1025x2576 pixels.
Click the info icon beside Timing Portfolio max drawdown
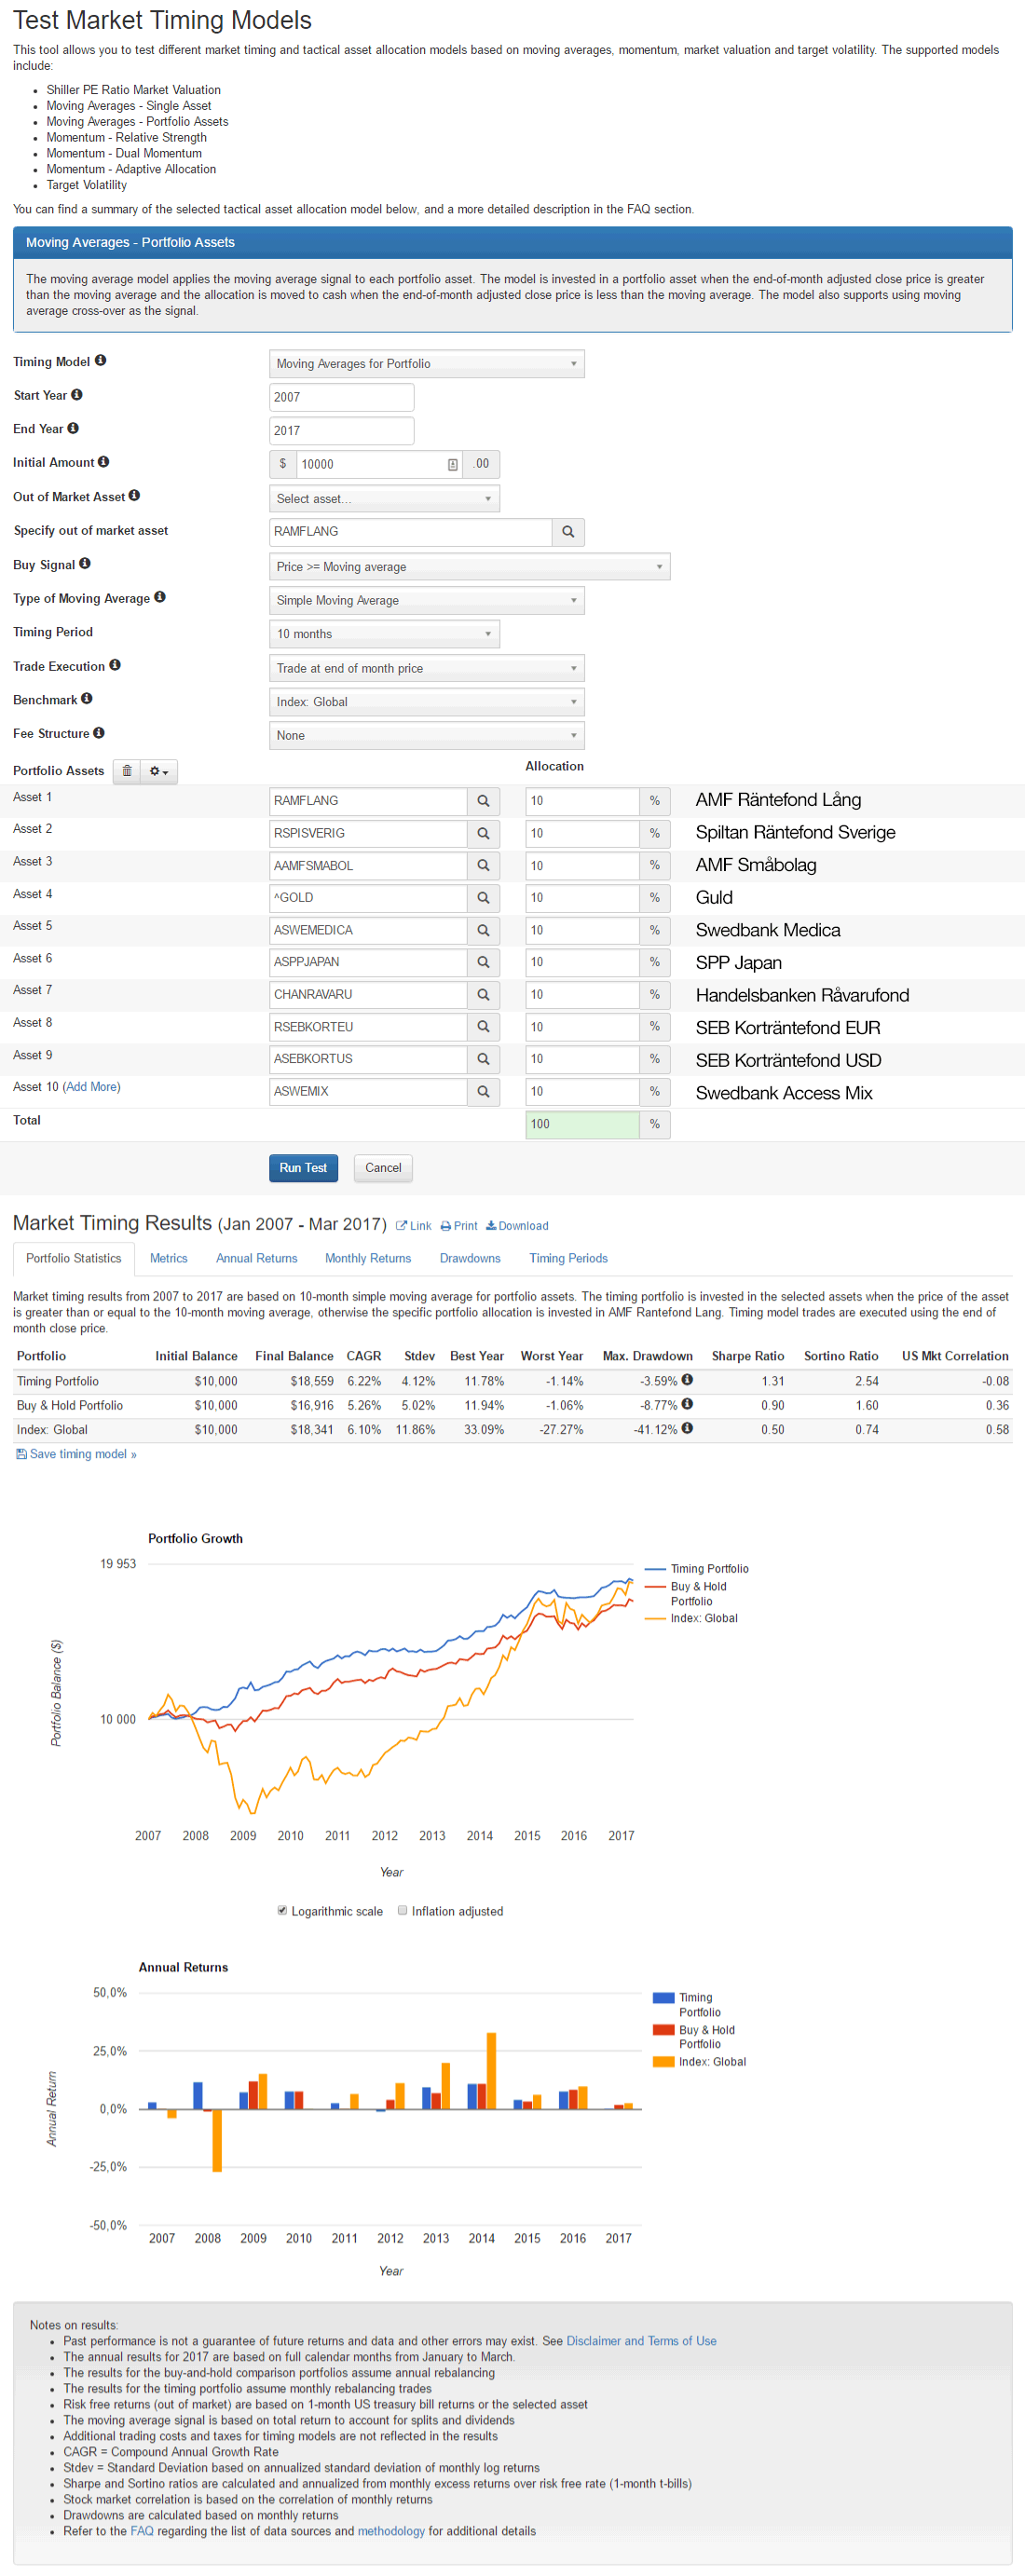click(687, 1380)
